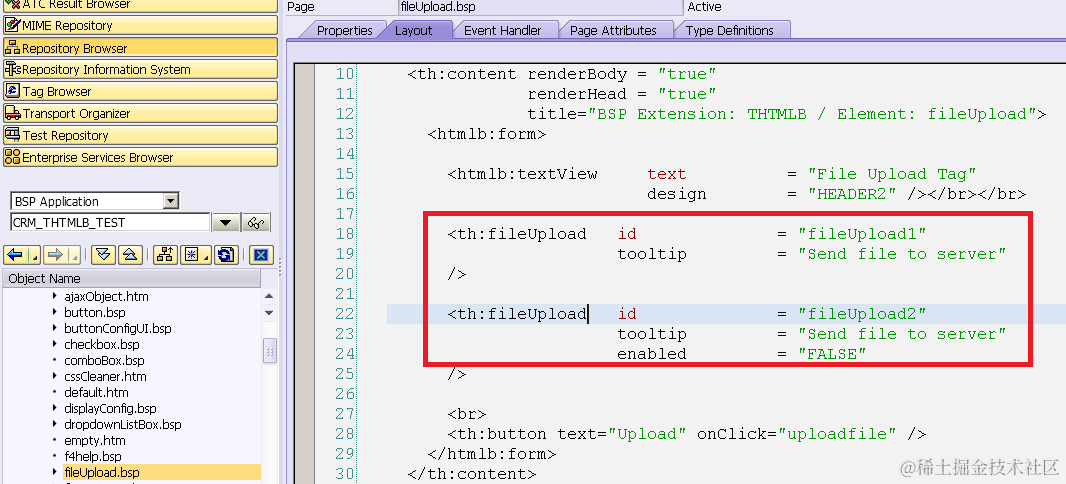
Task: Open the Transport Organizer
Action: [140, 114]
